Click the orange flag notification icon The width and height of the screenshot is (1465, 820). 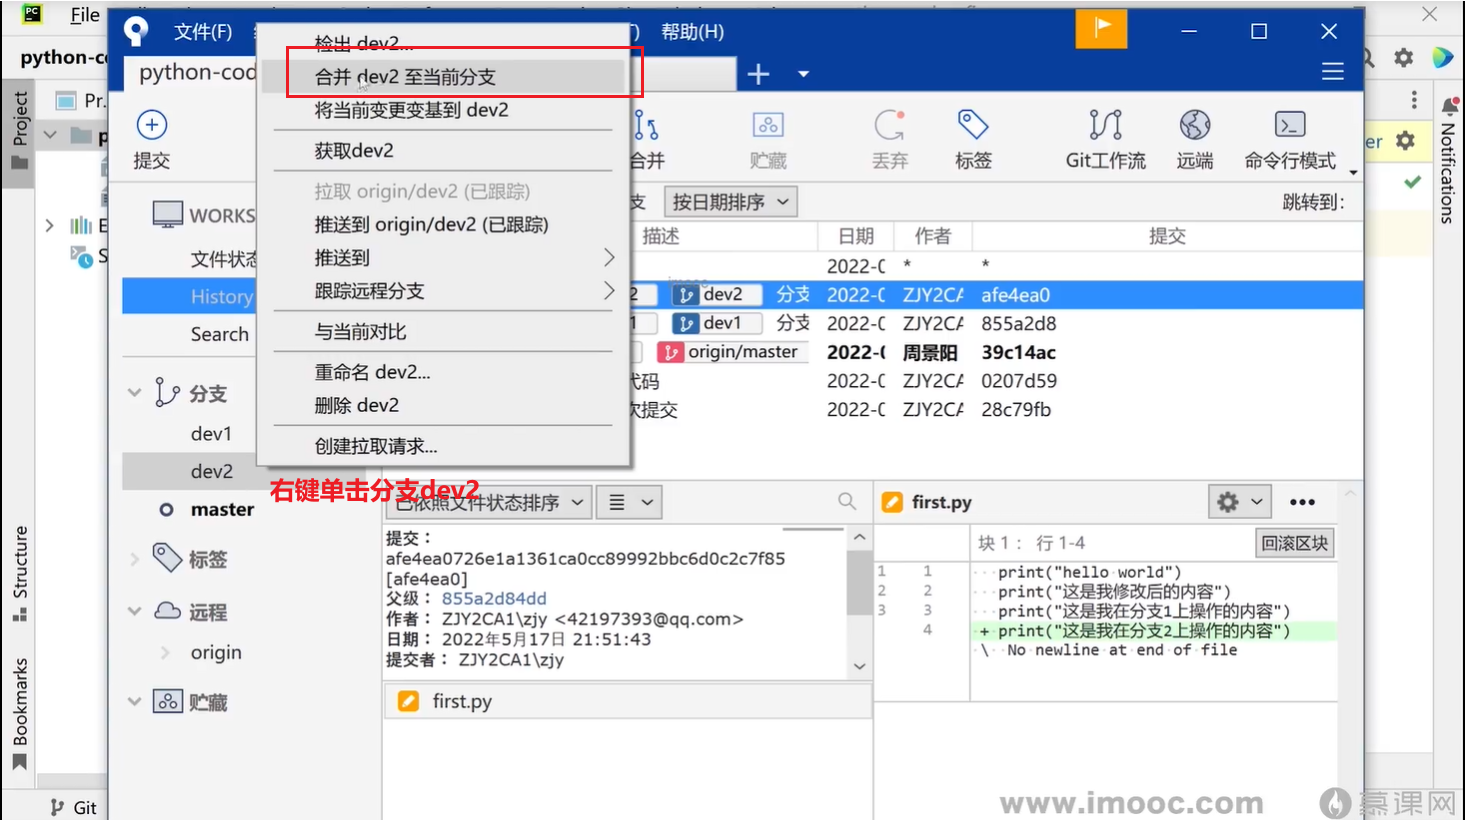[1101, 29]
